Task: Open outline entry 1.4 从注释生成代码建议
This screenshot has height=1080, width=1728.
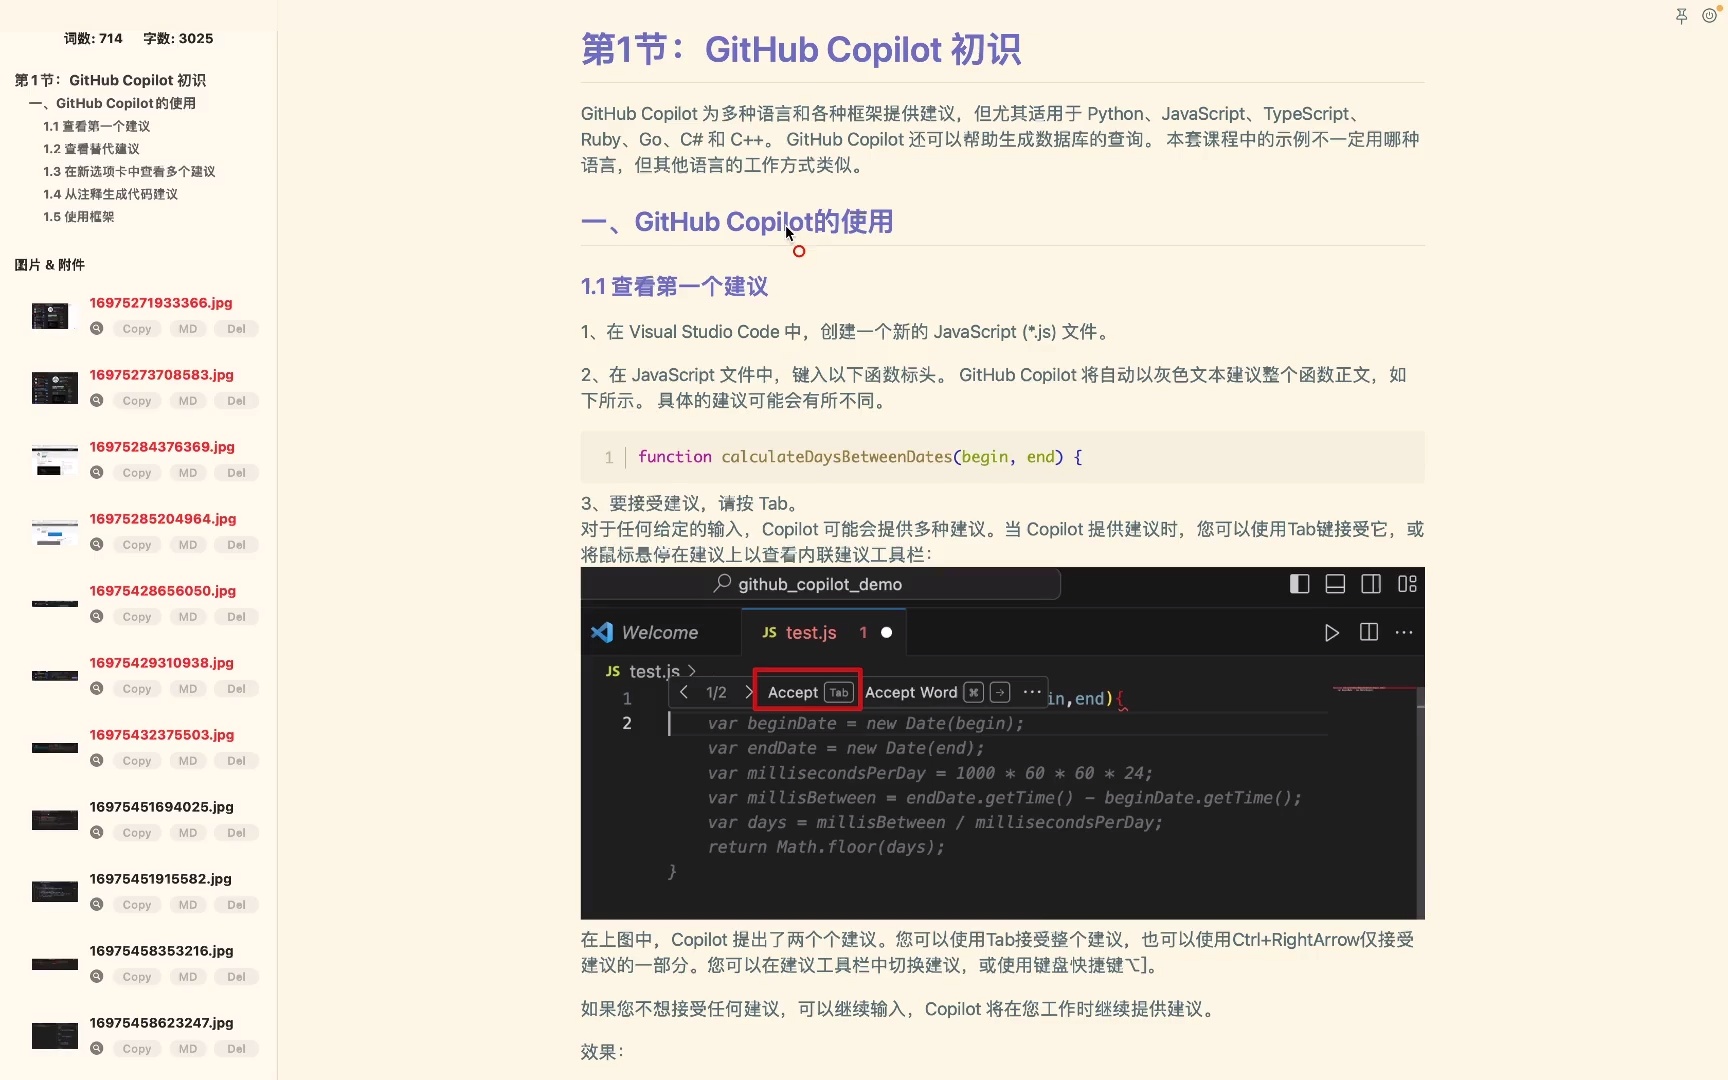Action: click(x=110, y=194)
